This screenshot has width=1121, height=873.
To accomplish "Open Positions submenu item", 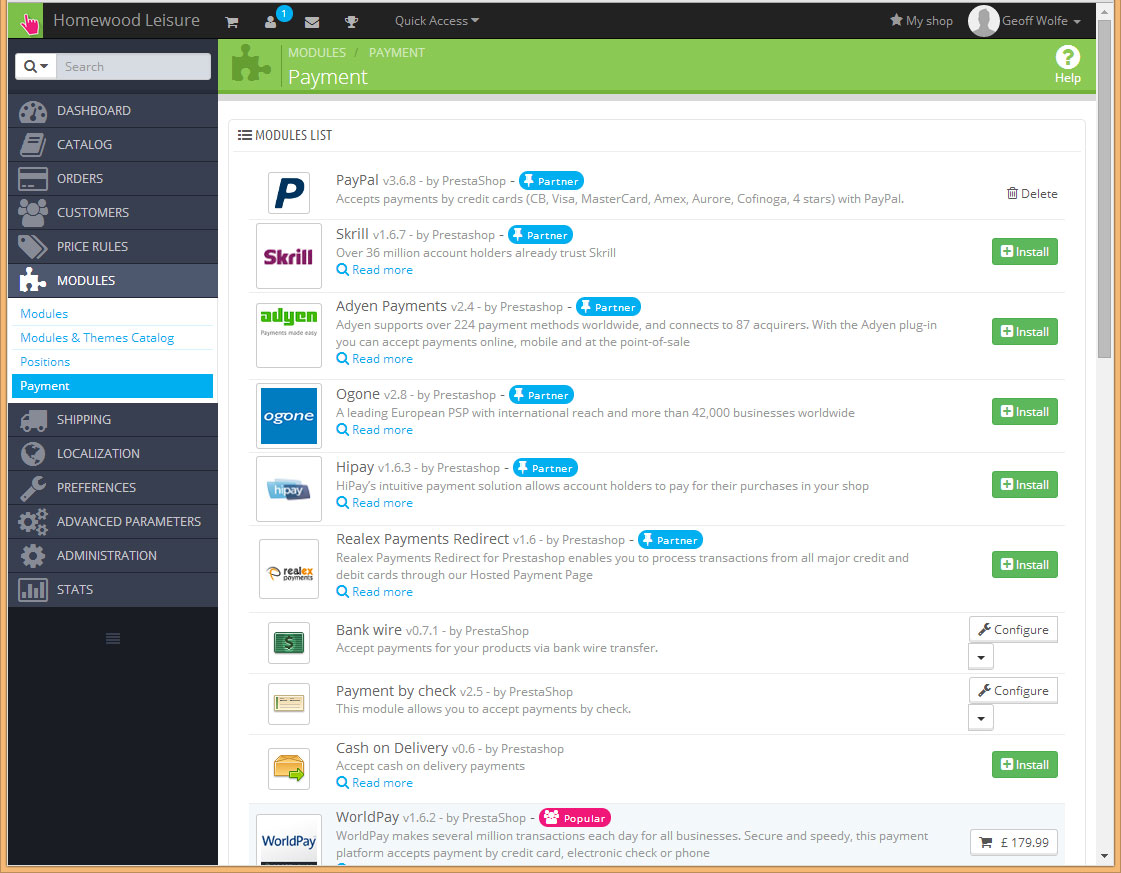I will (45, 362).
